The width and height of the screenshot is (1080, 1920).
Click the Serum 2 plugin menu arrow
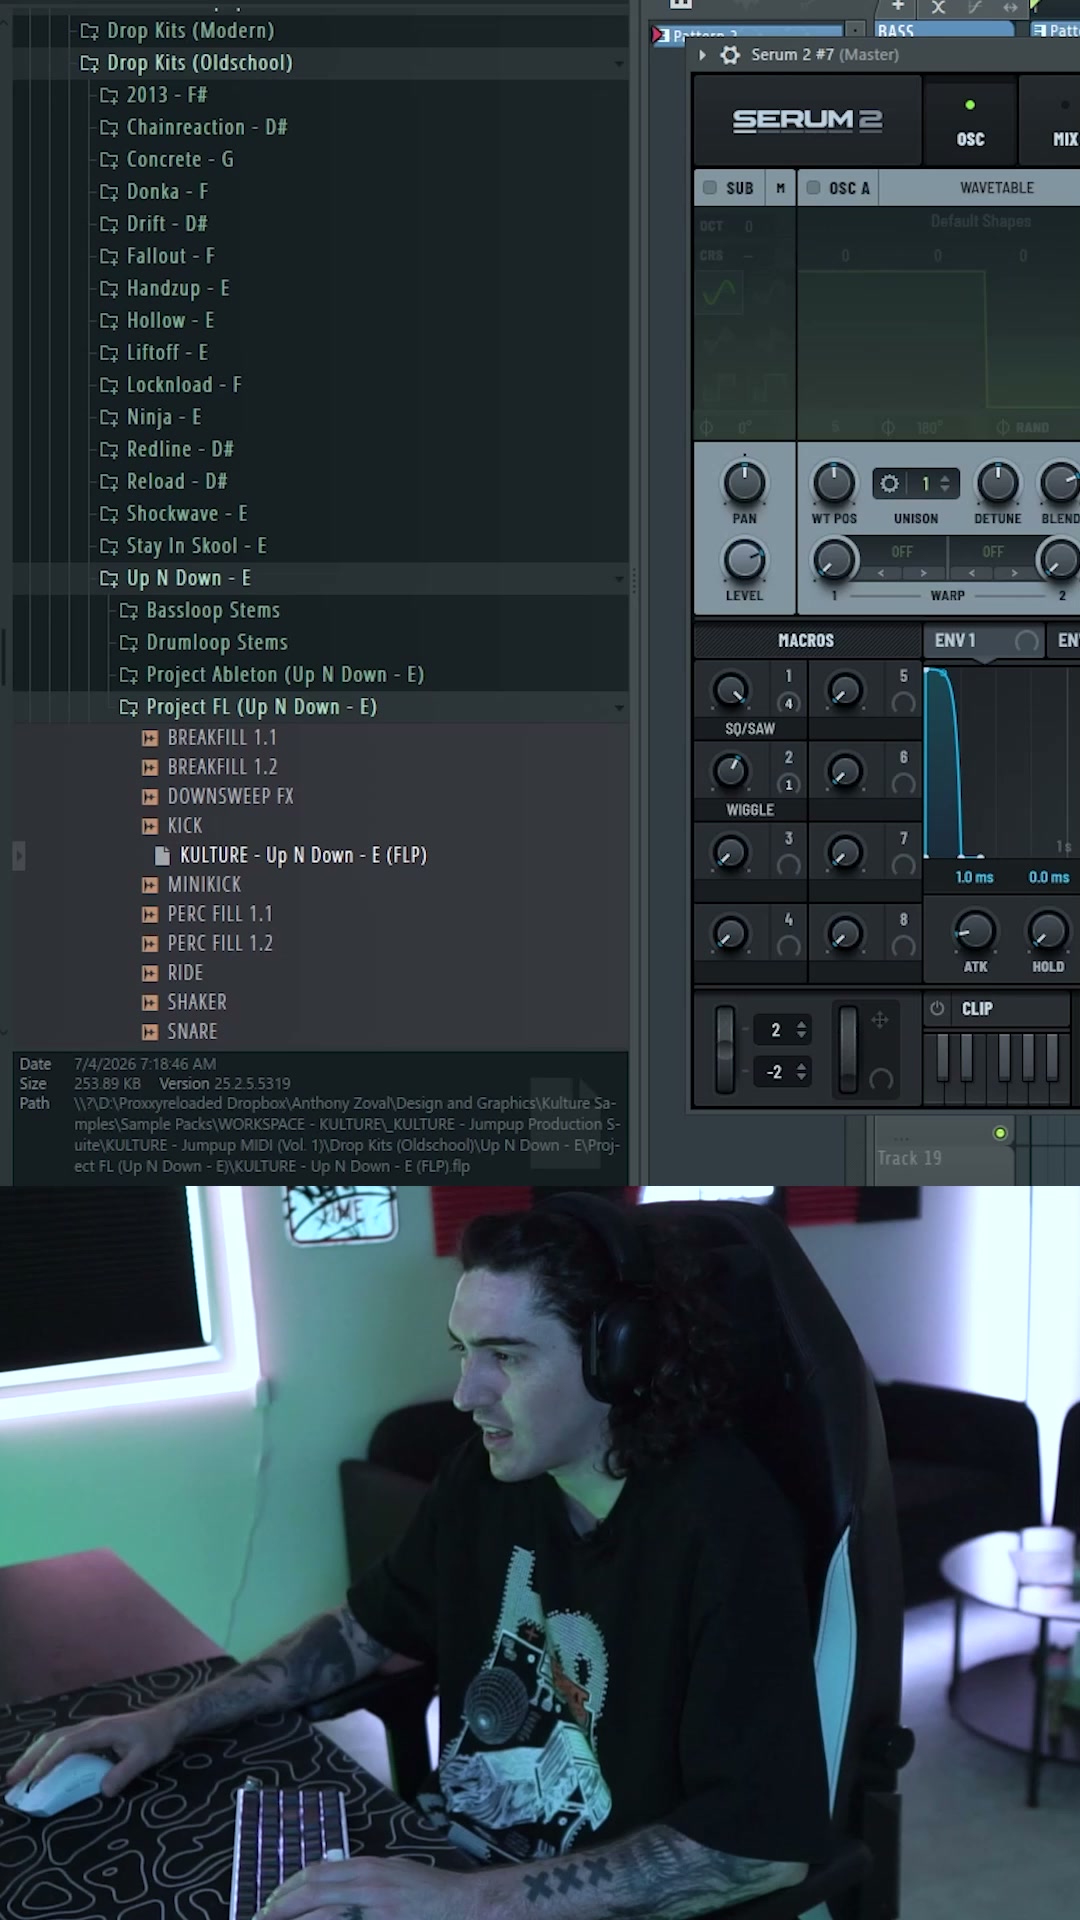tap(703, 55)
